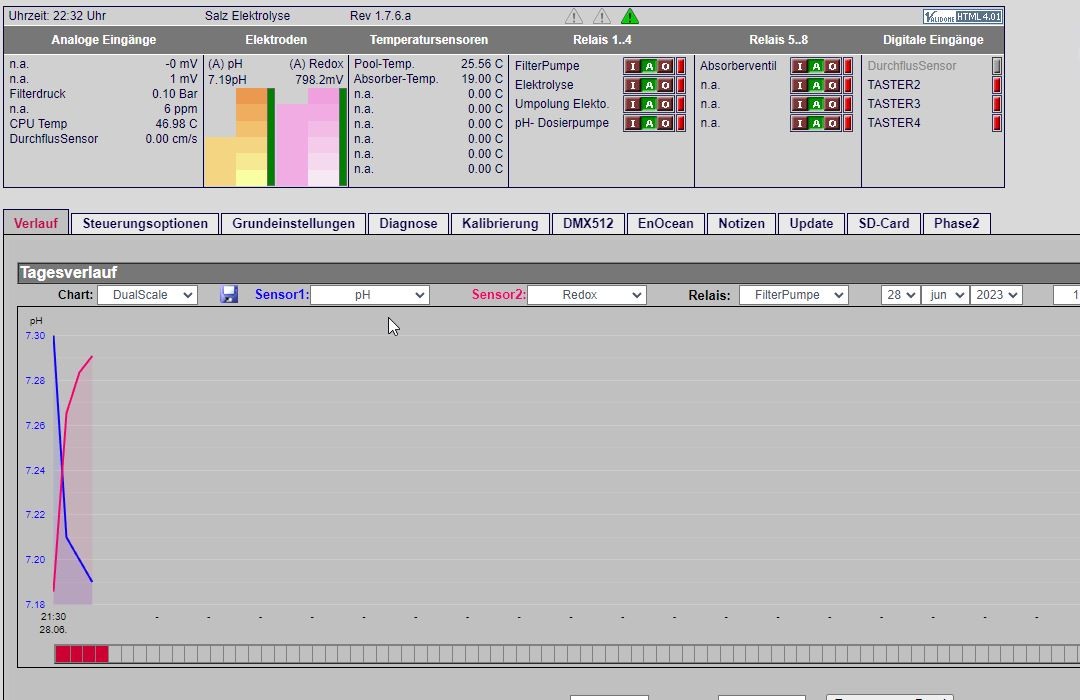Open the year dropdown showing 2023
Image resolution: width=1080 pixels, height=700 pixels.
click(x=996, y=295)
